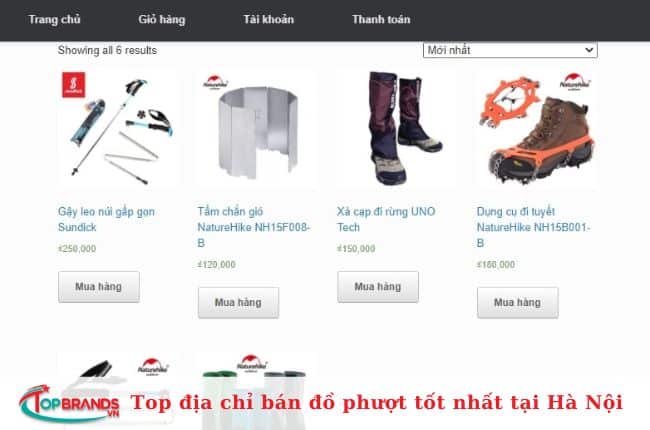Open Tấm chắn gió NatureHike NH15F008-B link
Screen dimensions: 650x430
click(254, 227)
